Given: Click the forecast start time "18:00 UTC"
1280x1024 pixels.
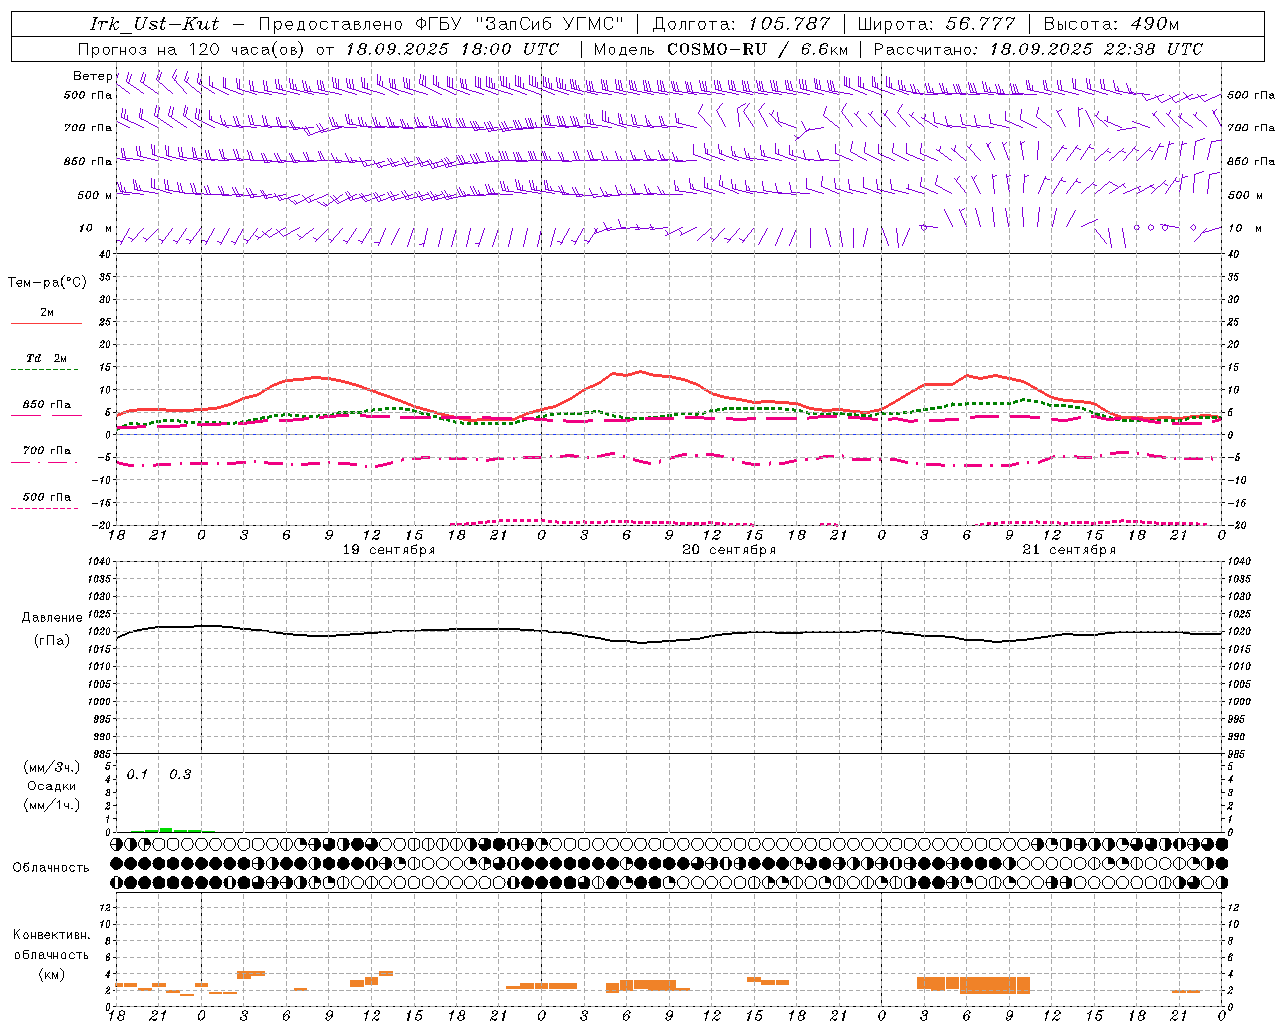Looking at the screenshot, I should click(x=508, y=49).
